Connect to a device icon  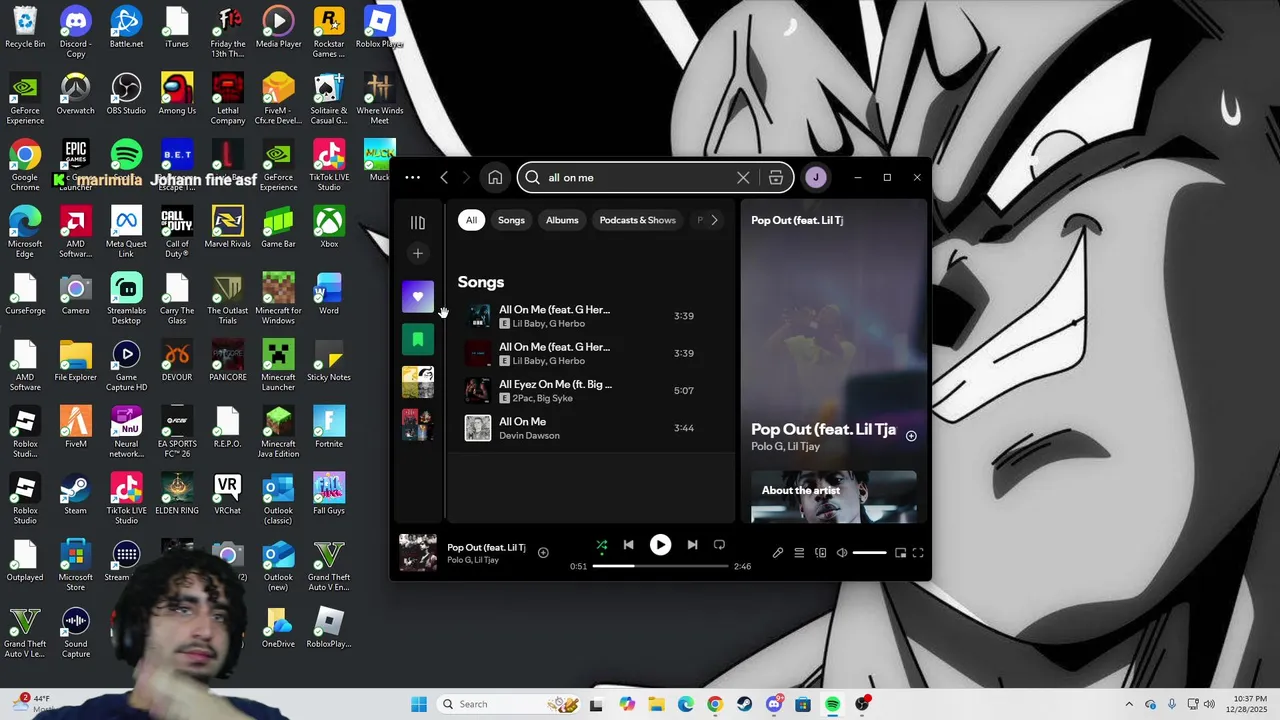click(821, 553)
